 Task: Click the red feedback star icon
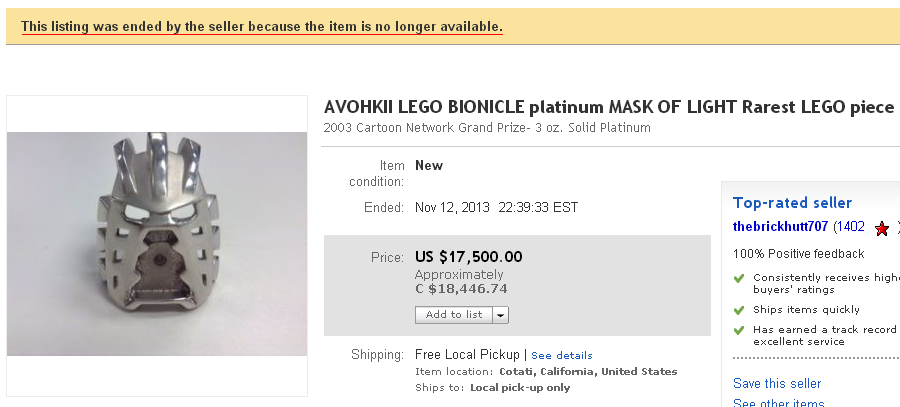click(x=882, y=229)
